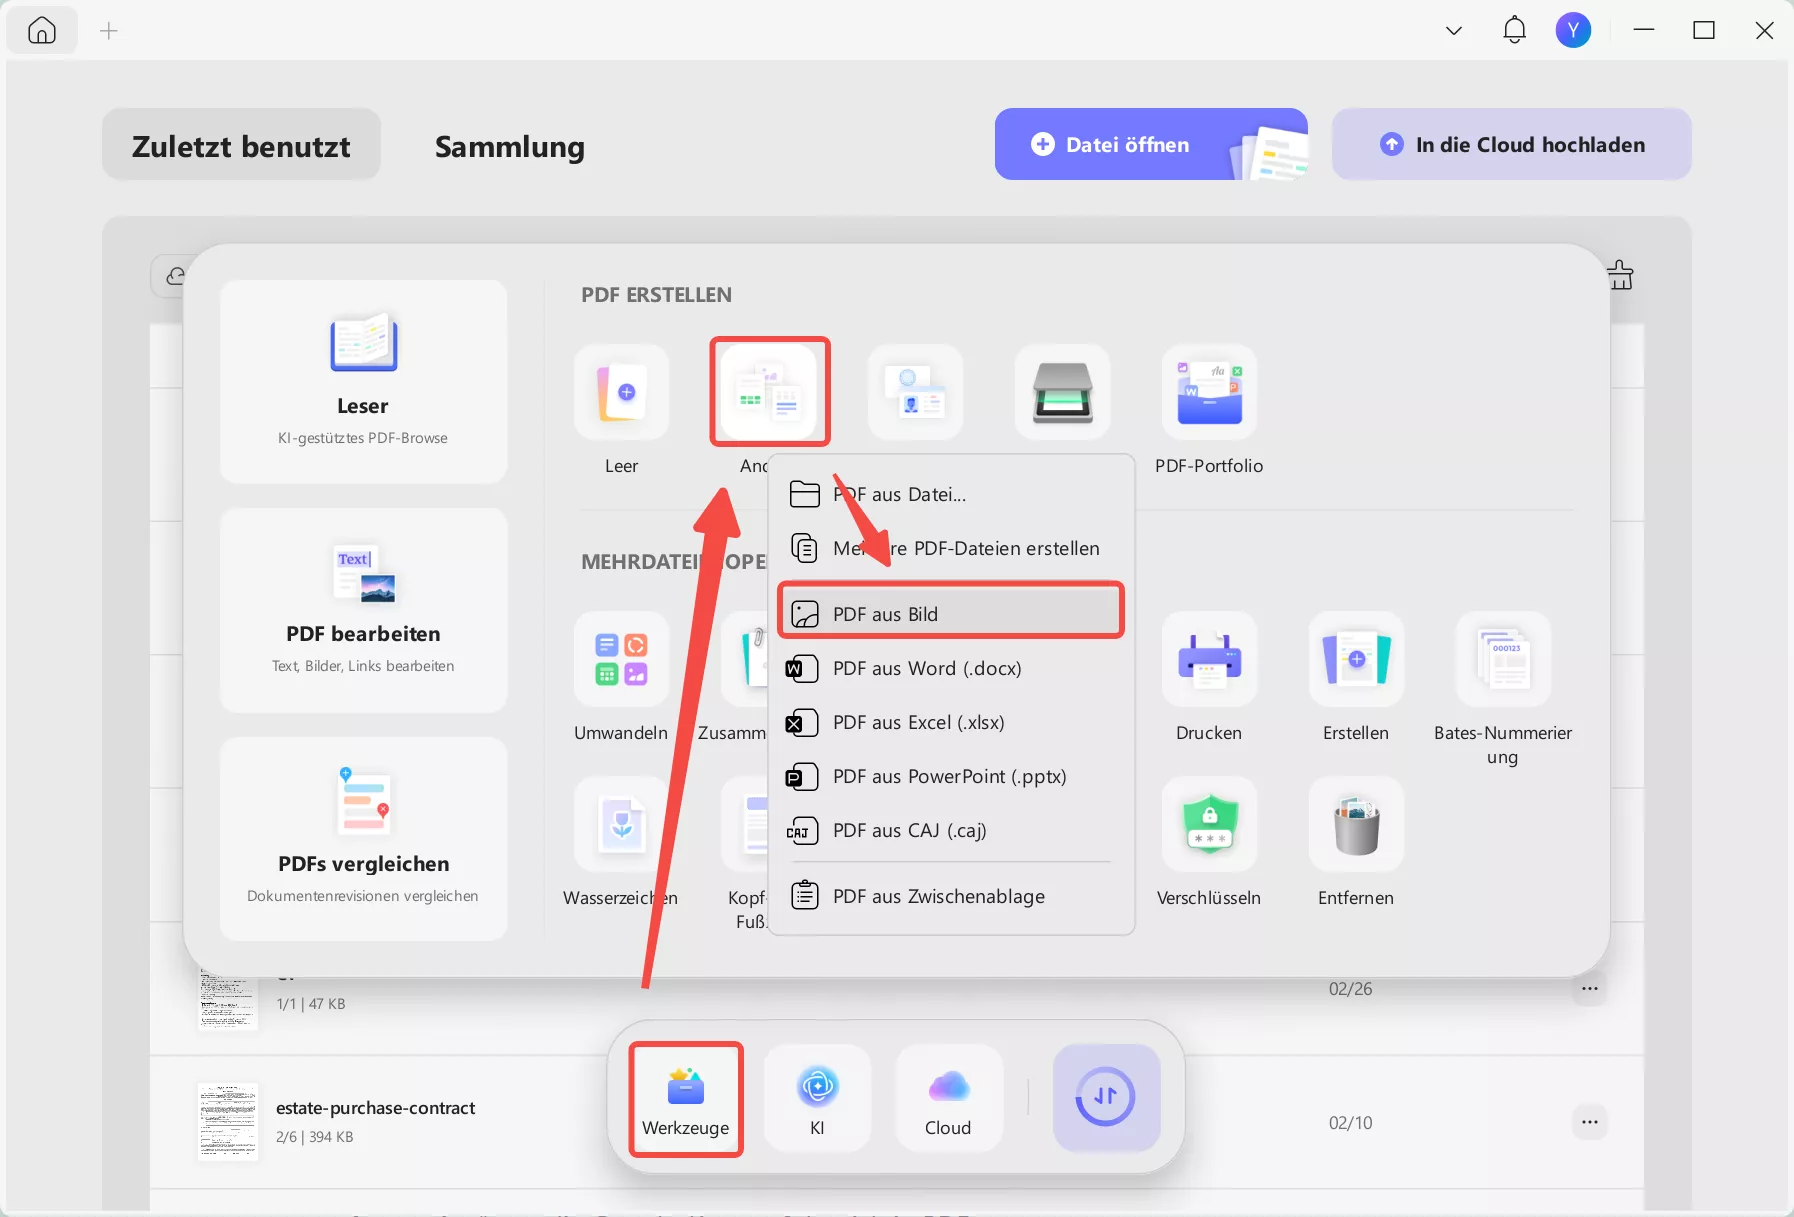Select PDF aus Word (.docx)
The image size is (1794, 1217).
[950, 668]
